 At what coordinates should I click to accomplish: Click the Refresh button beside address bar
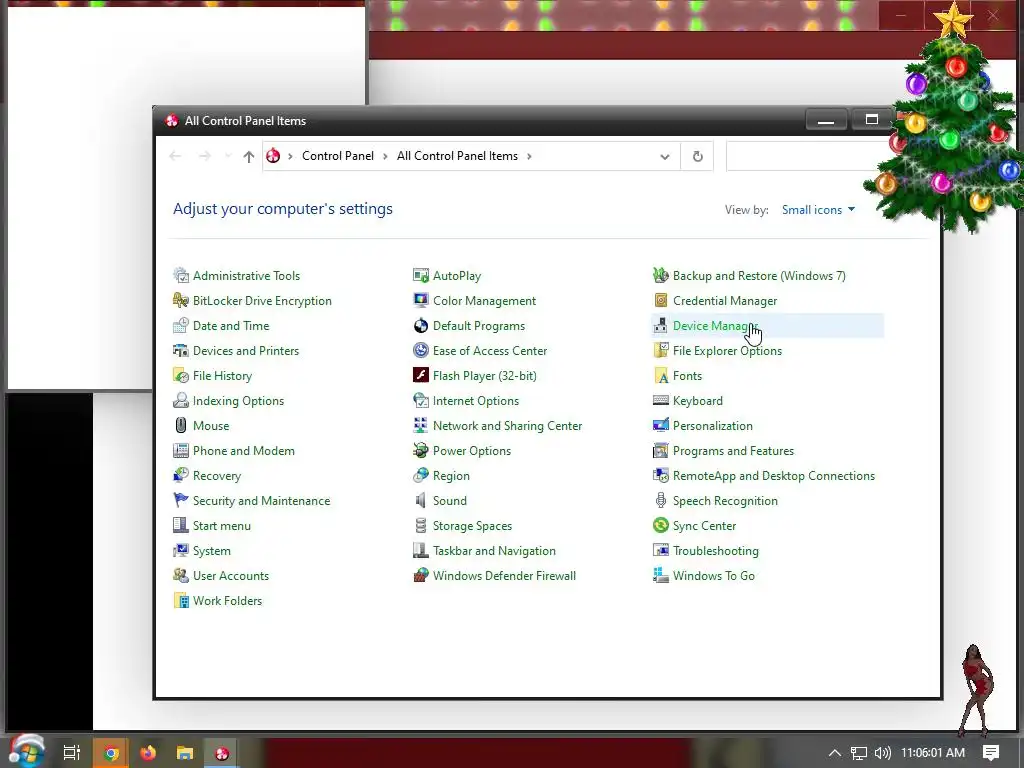pos(697,157)
